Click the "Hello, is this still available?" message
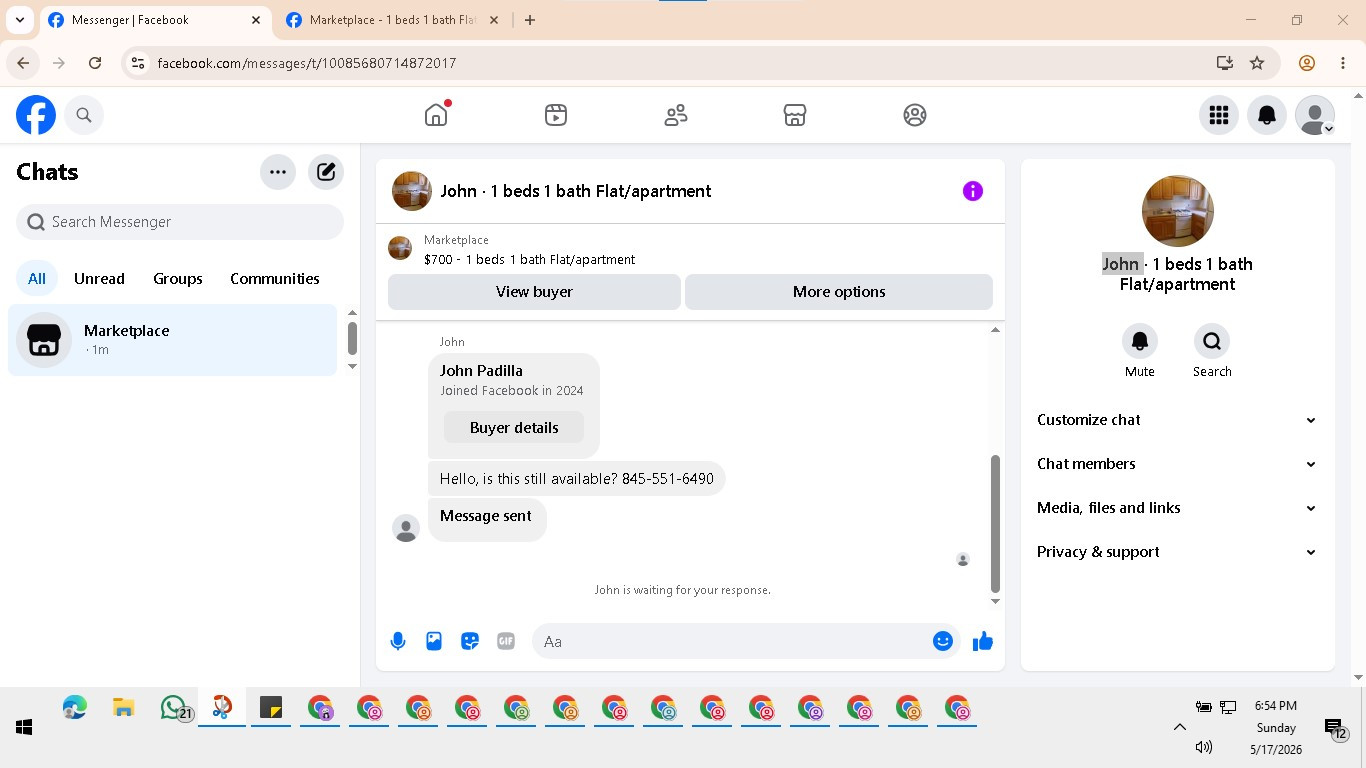Screen dimensions: 1366x768 [x=577, y=479]
